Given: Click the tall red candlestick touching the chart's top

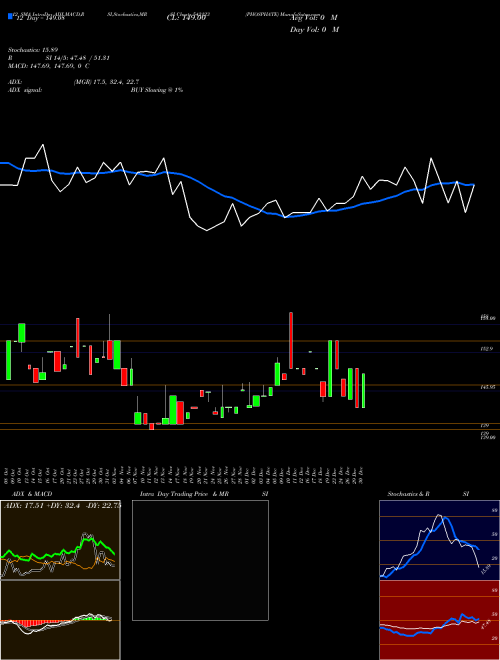Looking at the screenshot, I should [291, 340].
